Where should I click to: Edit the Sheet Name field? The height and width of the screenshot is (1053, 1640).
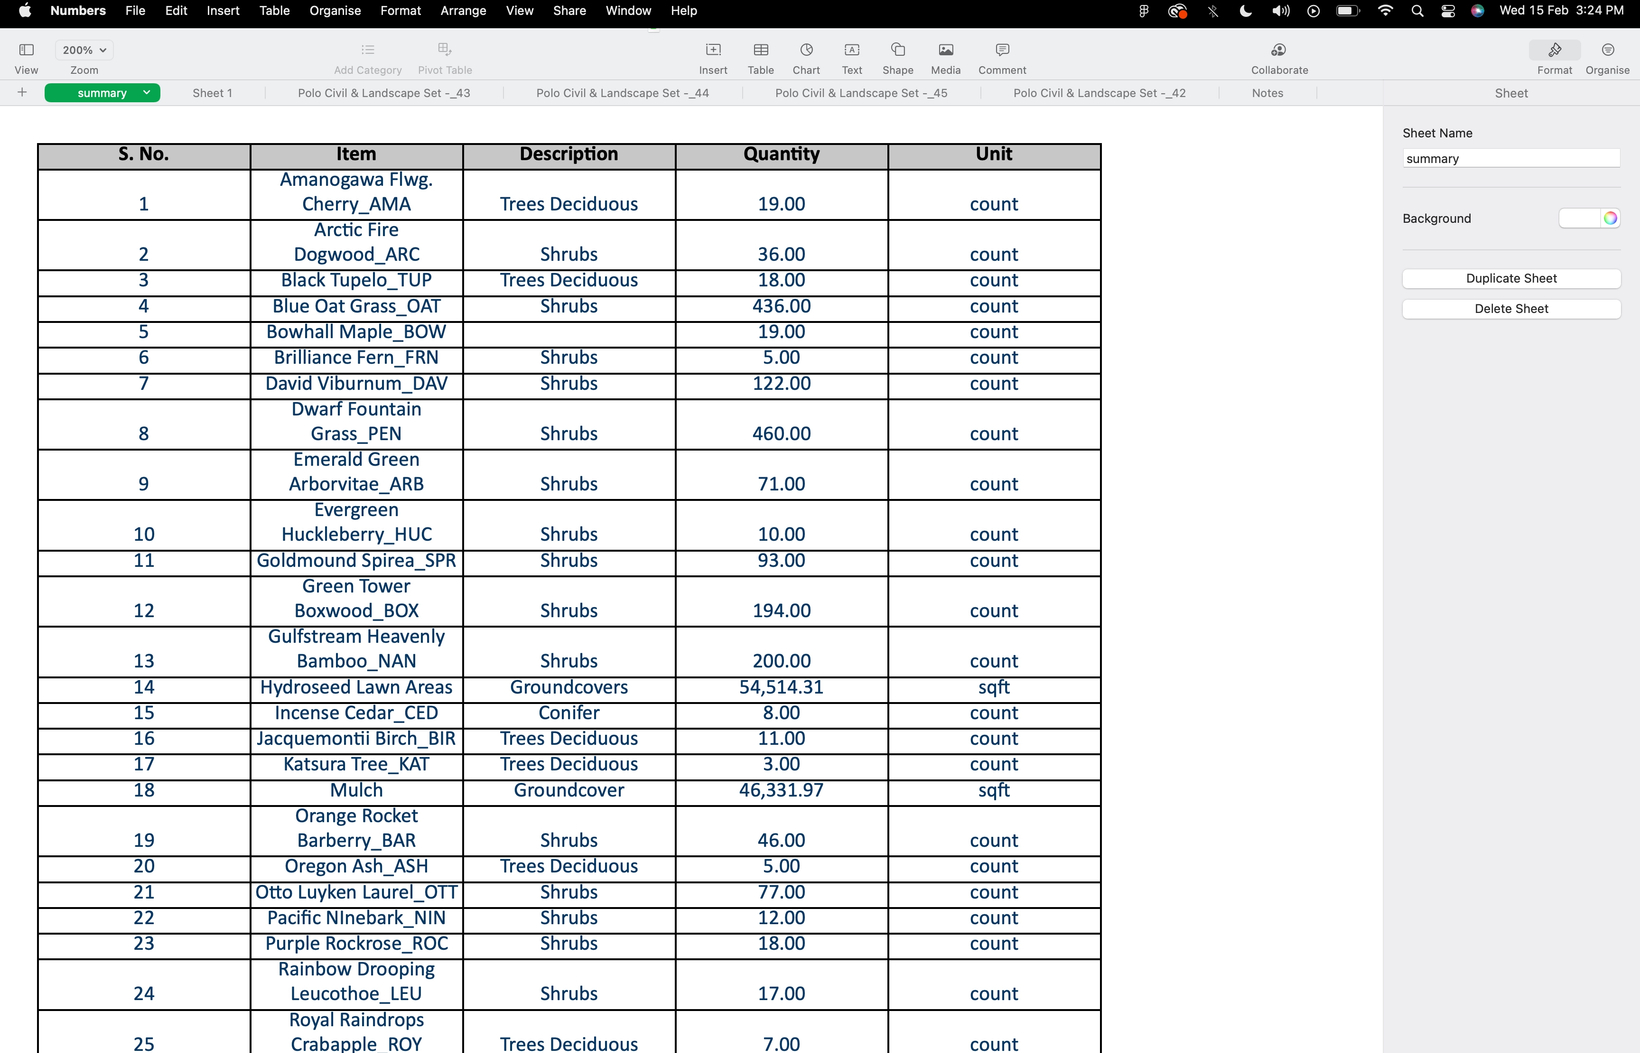coord(1511,159)
